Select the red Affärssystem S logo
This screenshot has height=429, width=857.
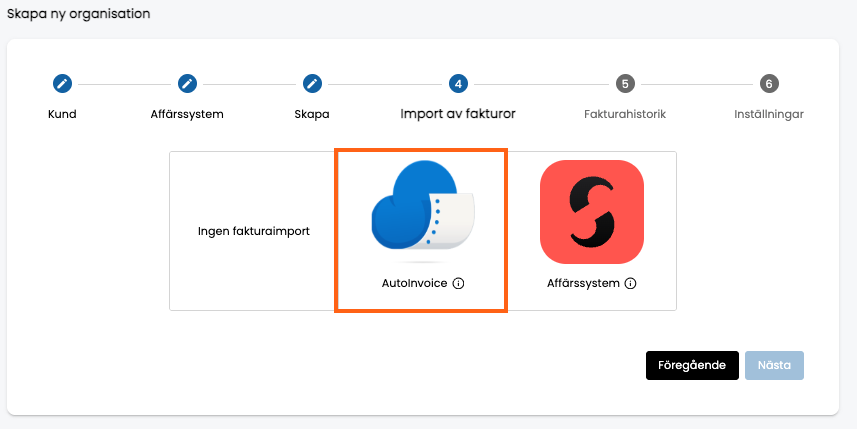pos(592,212)
